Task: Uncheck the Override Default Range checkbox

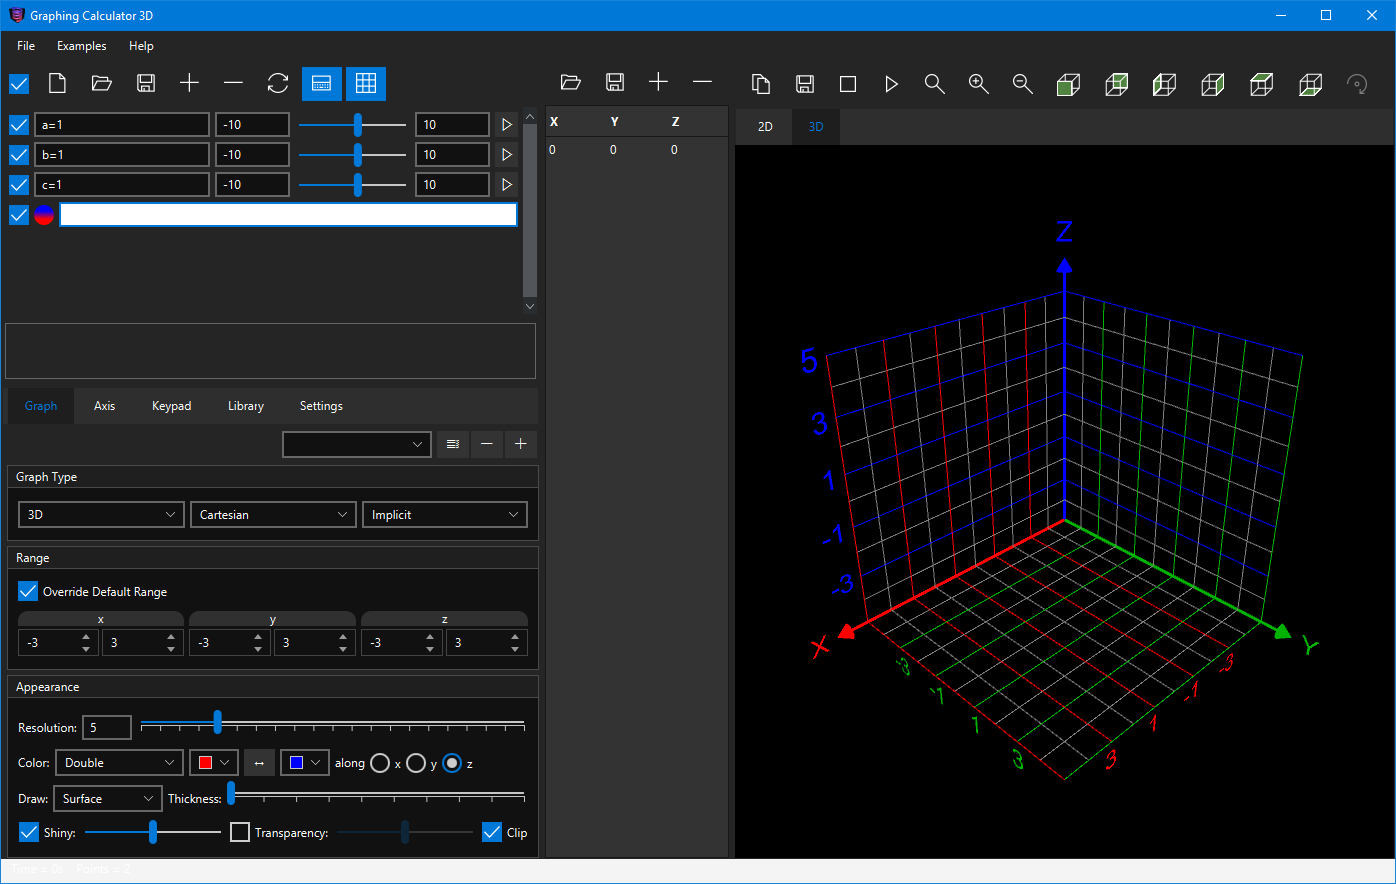Action: click(28, 592)
